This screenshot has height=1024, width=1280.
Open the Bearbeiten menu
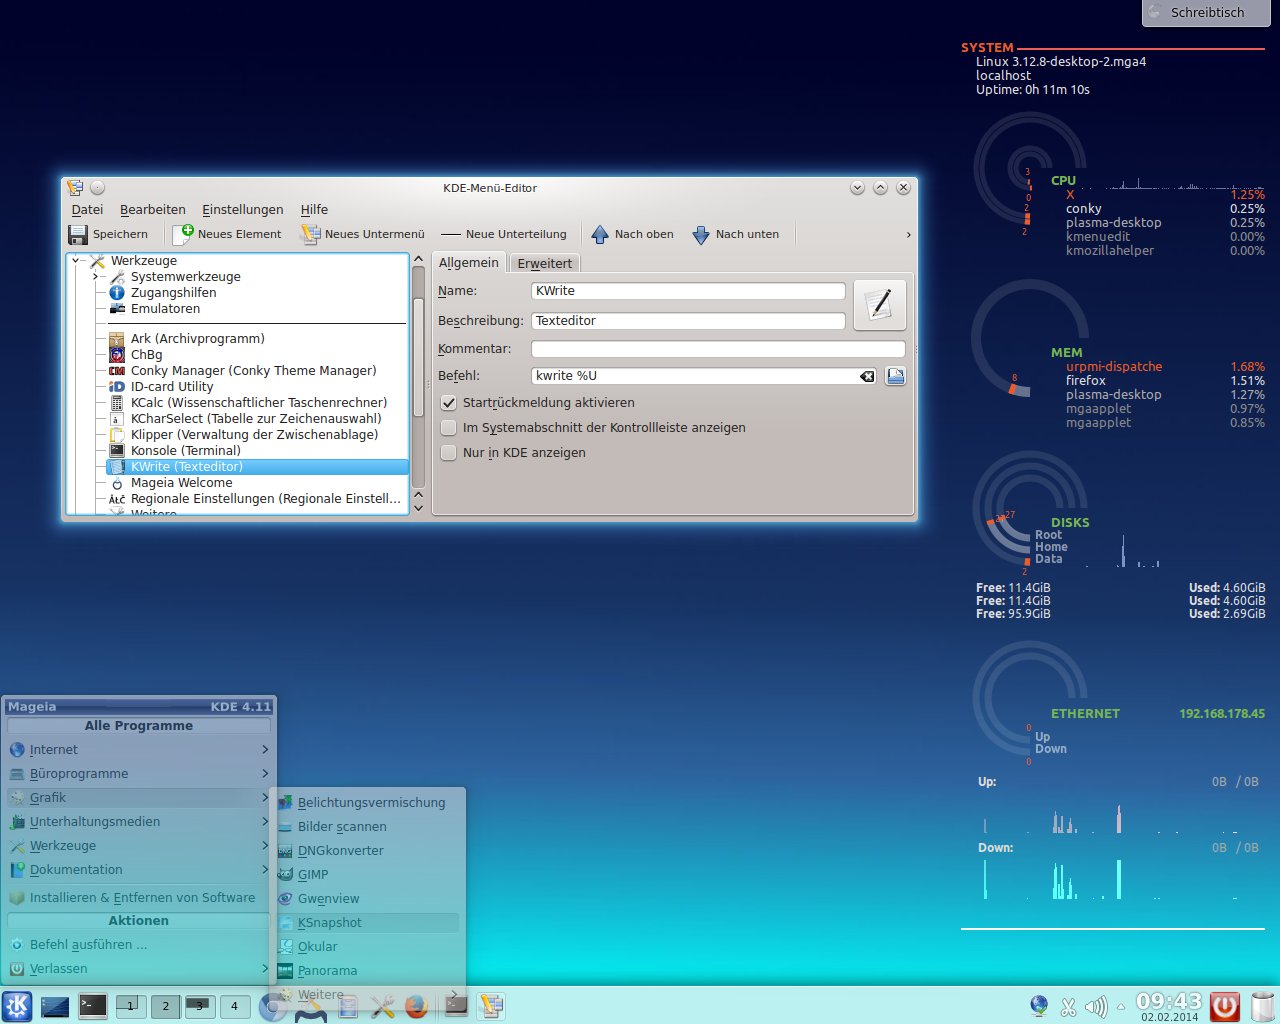[x=153, y=210]
